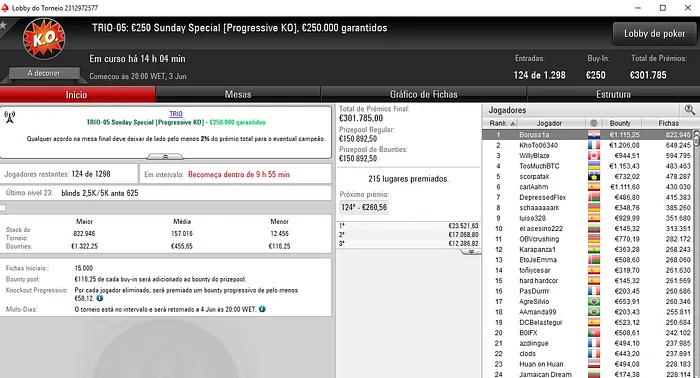Click next prize box 124º - €260,56
Image resolution: width=700 pixels, height=378 pixels.
(364, 207)
